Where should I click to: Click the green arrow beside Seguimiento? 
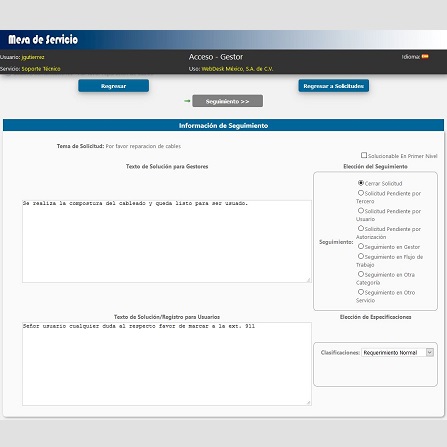tap(187, 101)
